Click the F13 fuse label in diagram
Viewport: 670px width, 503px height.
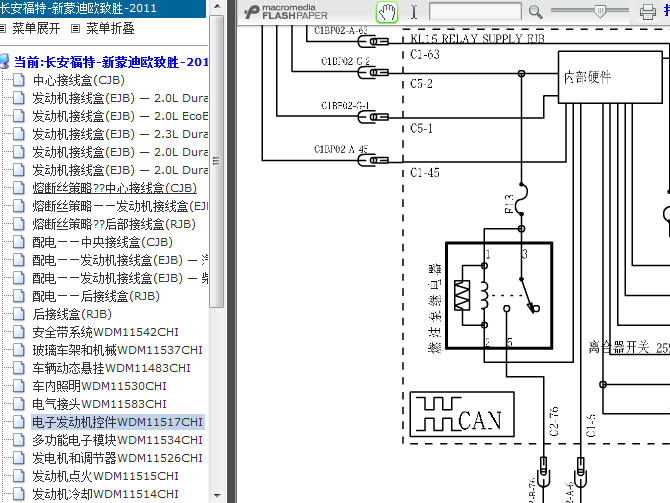509,204
